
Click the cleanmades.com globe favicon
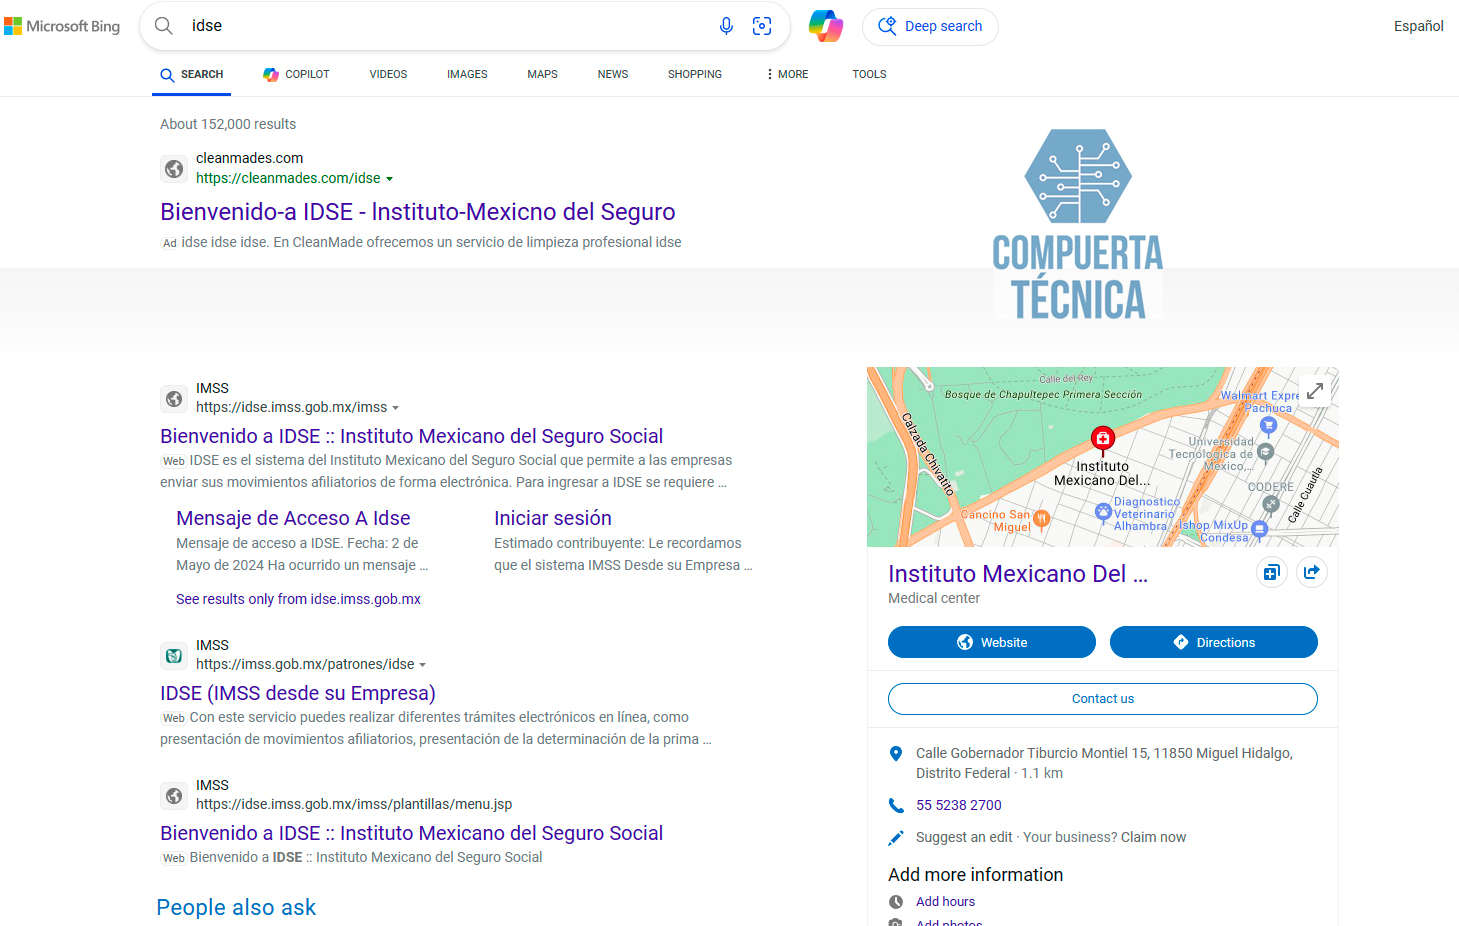tap(174, 169)
